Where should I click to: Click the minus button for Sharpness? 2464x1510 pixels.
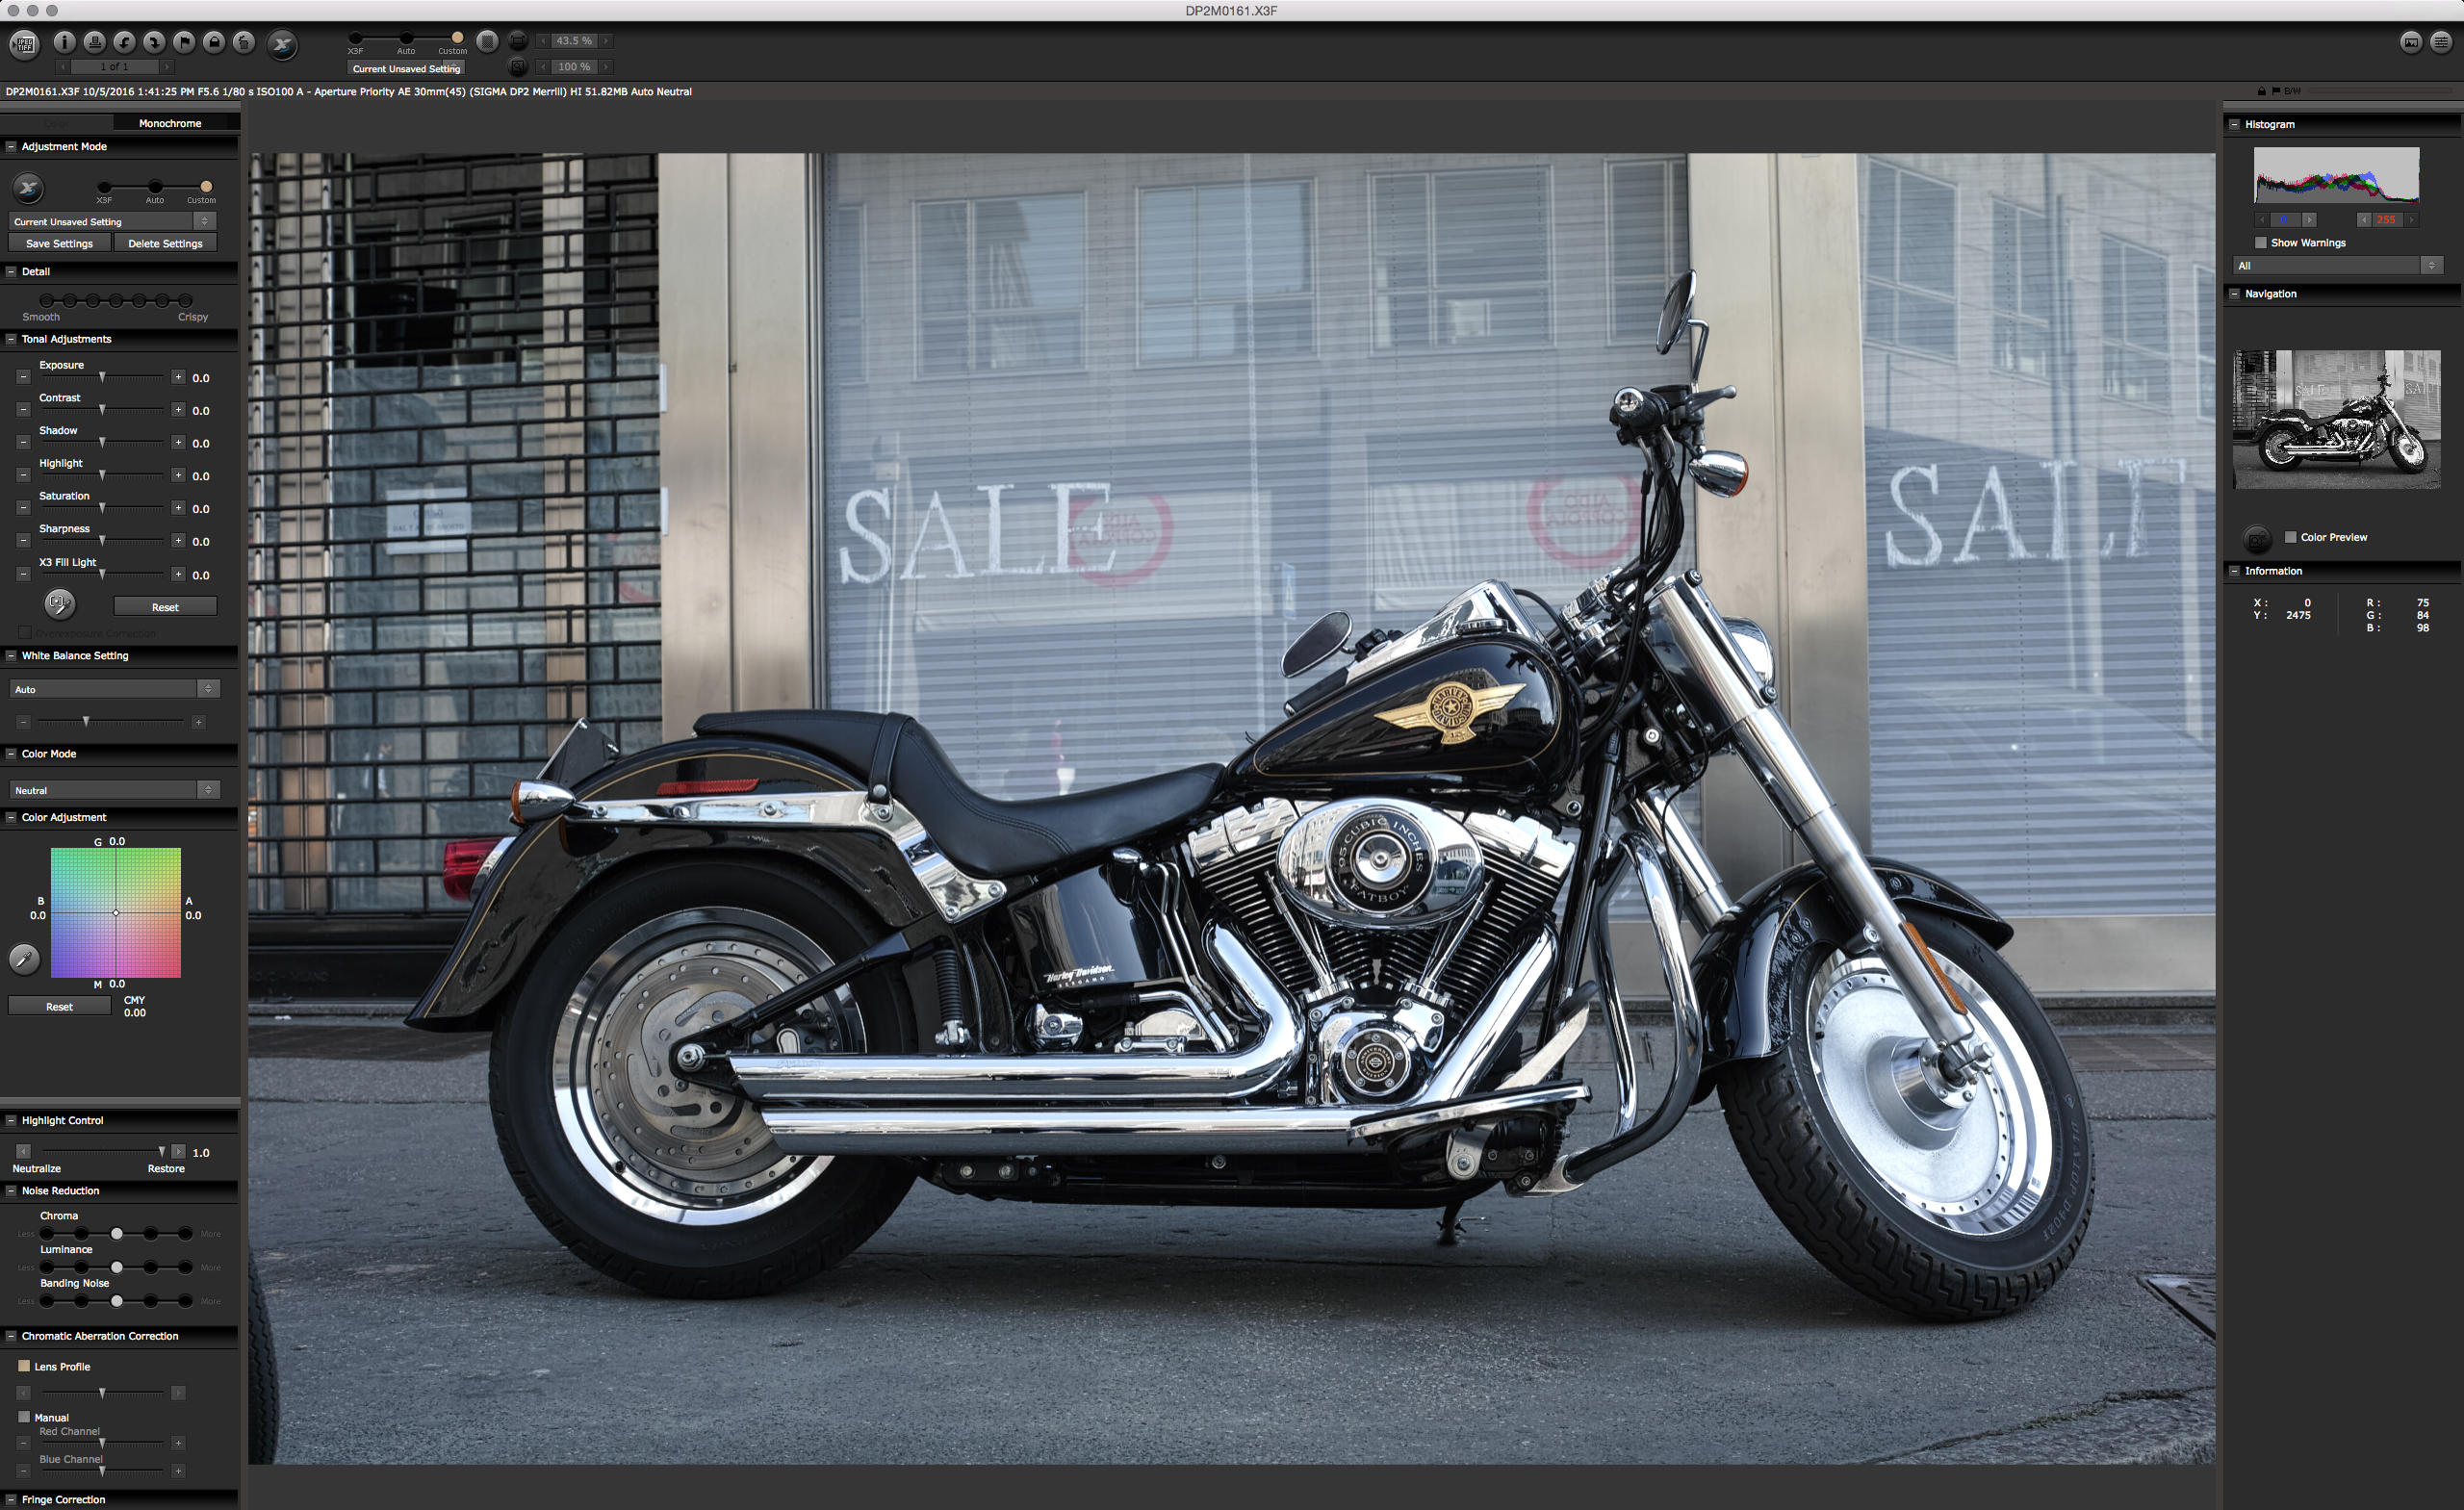[x=23, y=541]
